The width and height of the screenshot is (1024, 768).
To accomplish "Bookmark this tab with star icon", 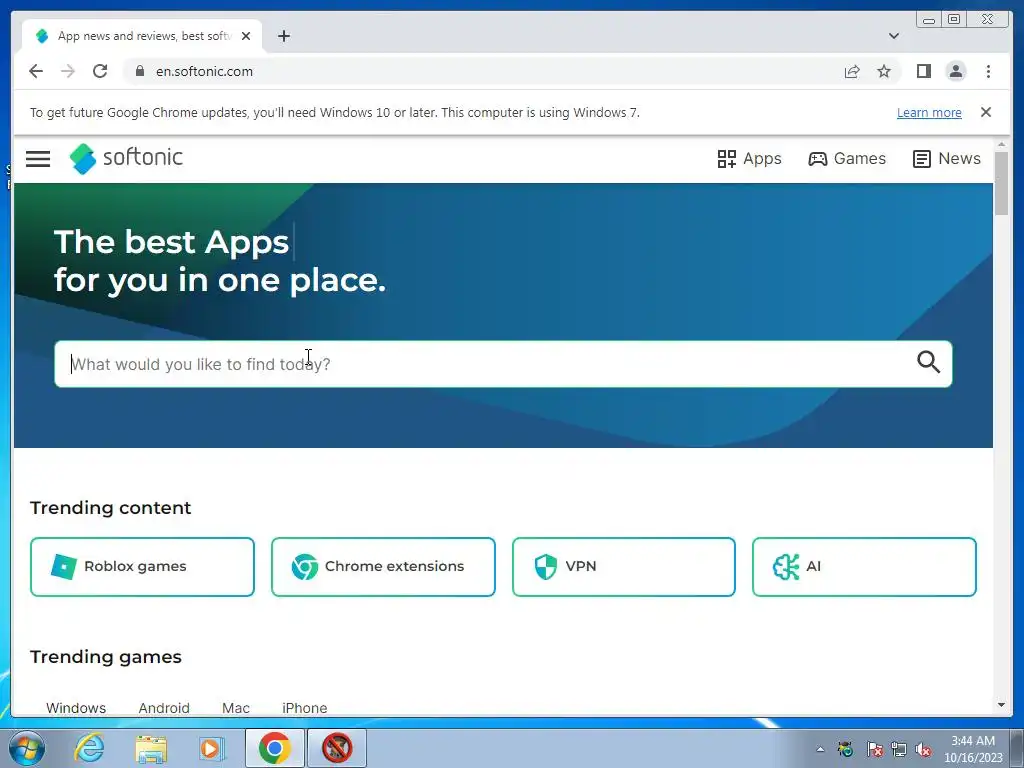I will [x=884, y=71].
